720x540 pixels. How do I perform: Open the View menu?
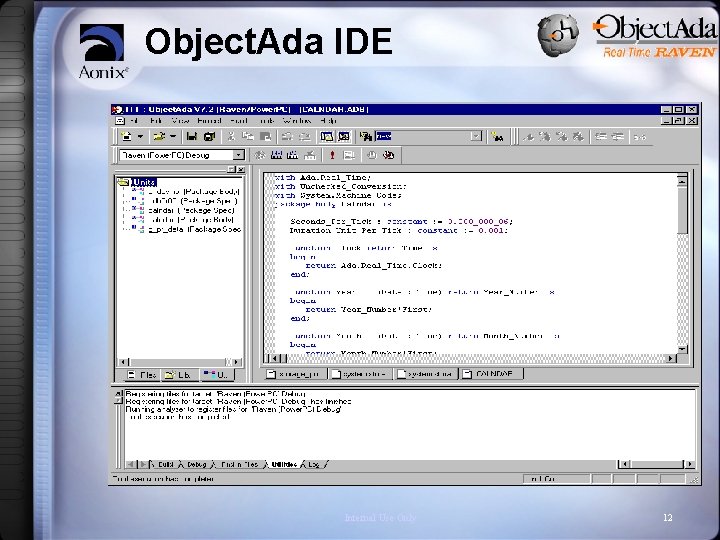180,121
